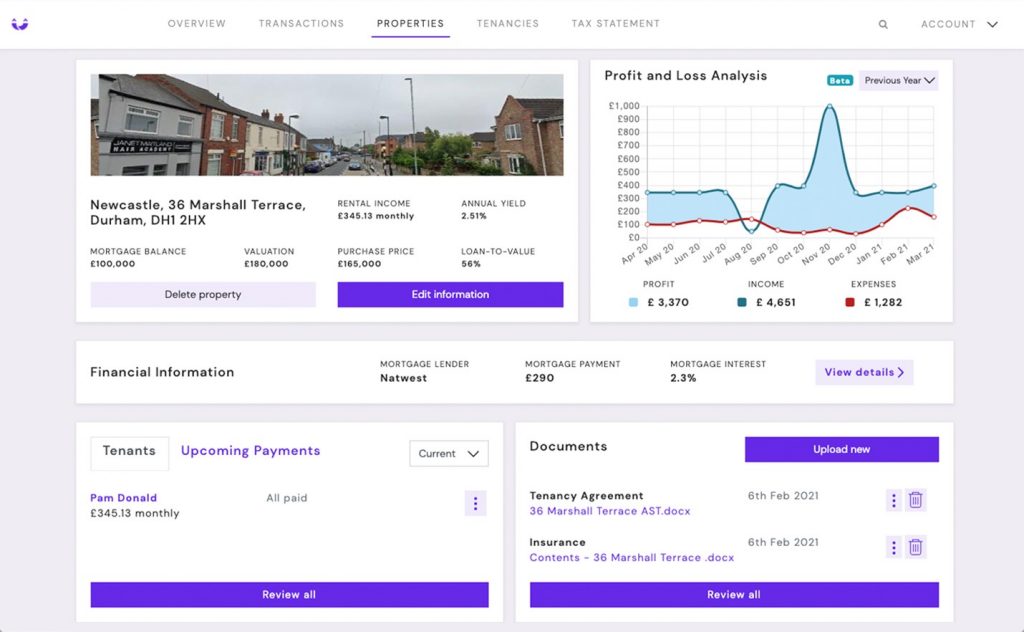Show the Upcoming Payments tab
This screenshot has width=1024, height=632.
point(250,451)
